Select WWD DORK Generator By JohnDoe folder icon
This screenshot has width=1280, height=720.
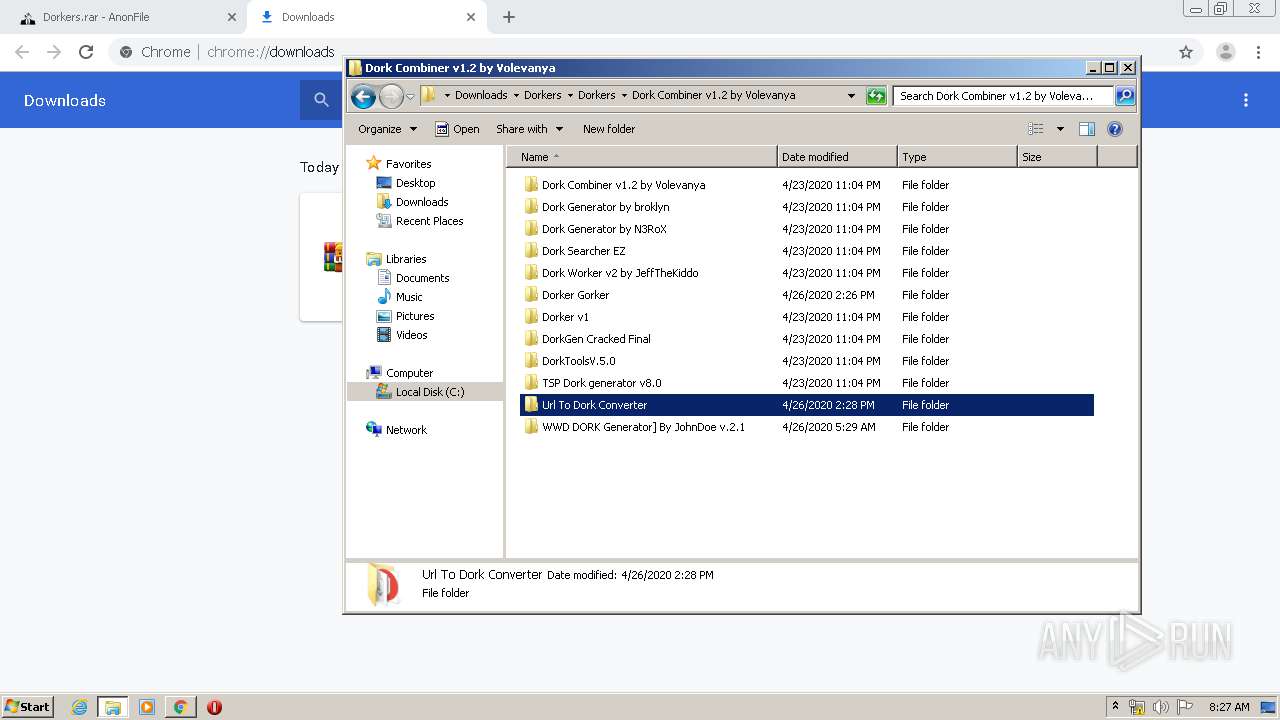[531, 427]
